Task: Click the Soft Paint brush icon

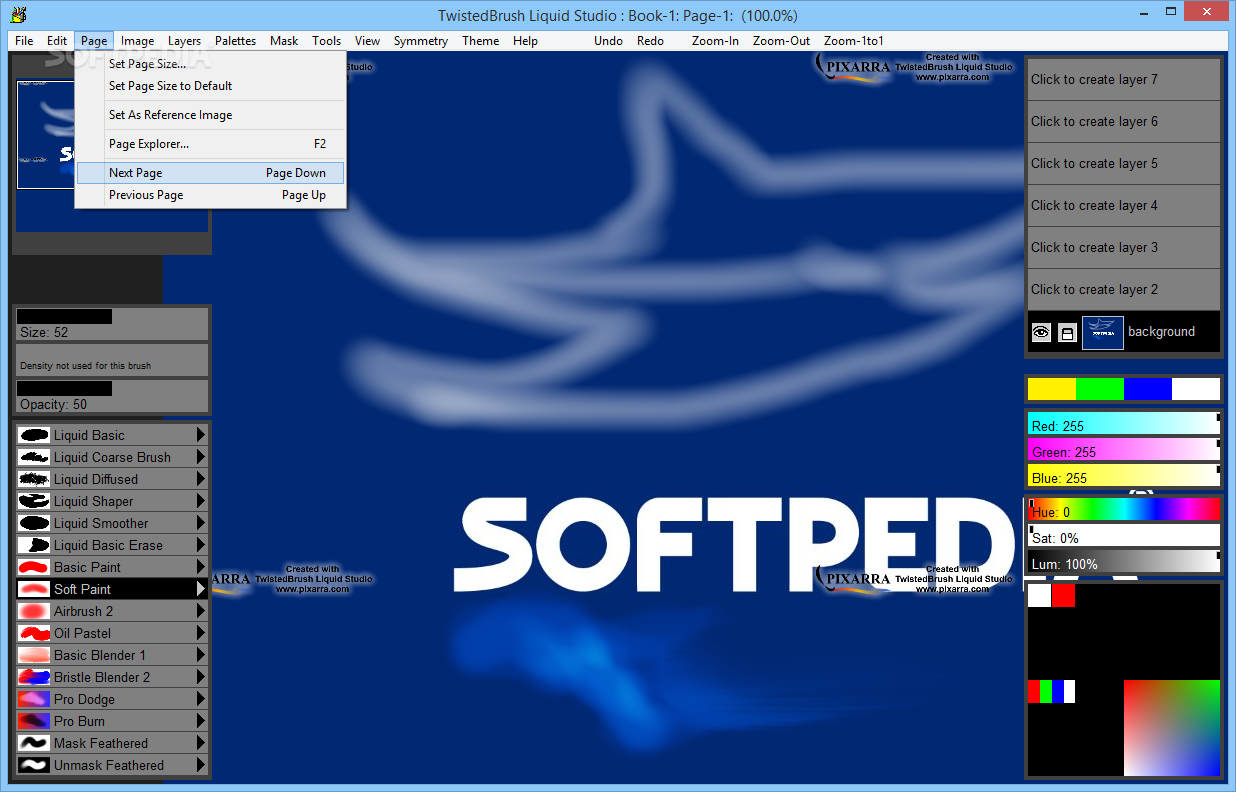Action: (x=34, y=589)
